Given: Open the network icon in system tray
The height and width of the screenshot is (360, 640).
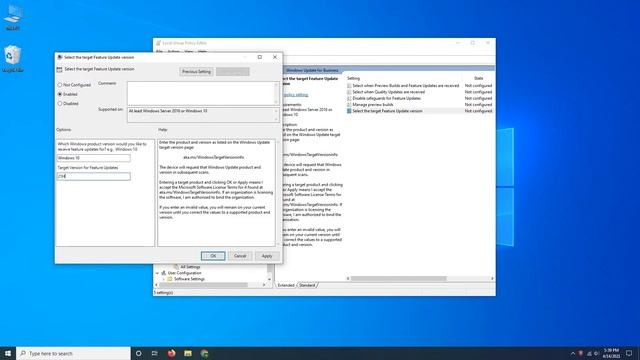Looking at the screenshot, I should [x=589, y=353].
